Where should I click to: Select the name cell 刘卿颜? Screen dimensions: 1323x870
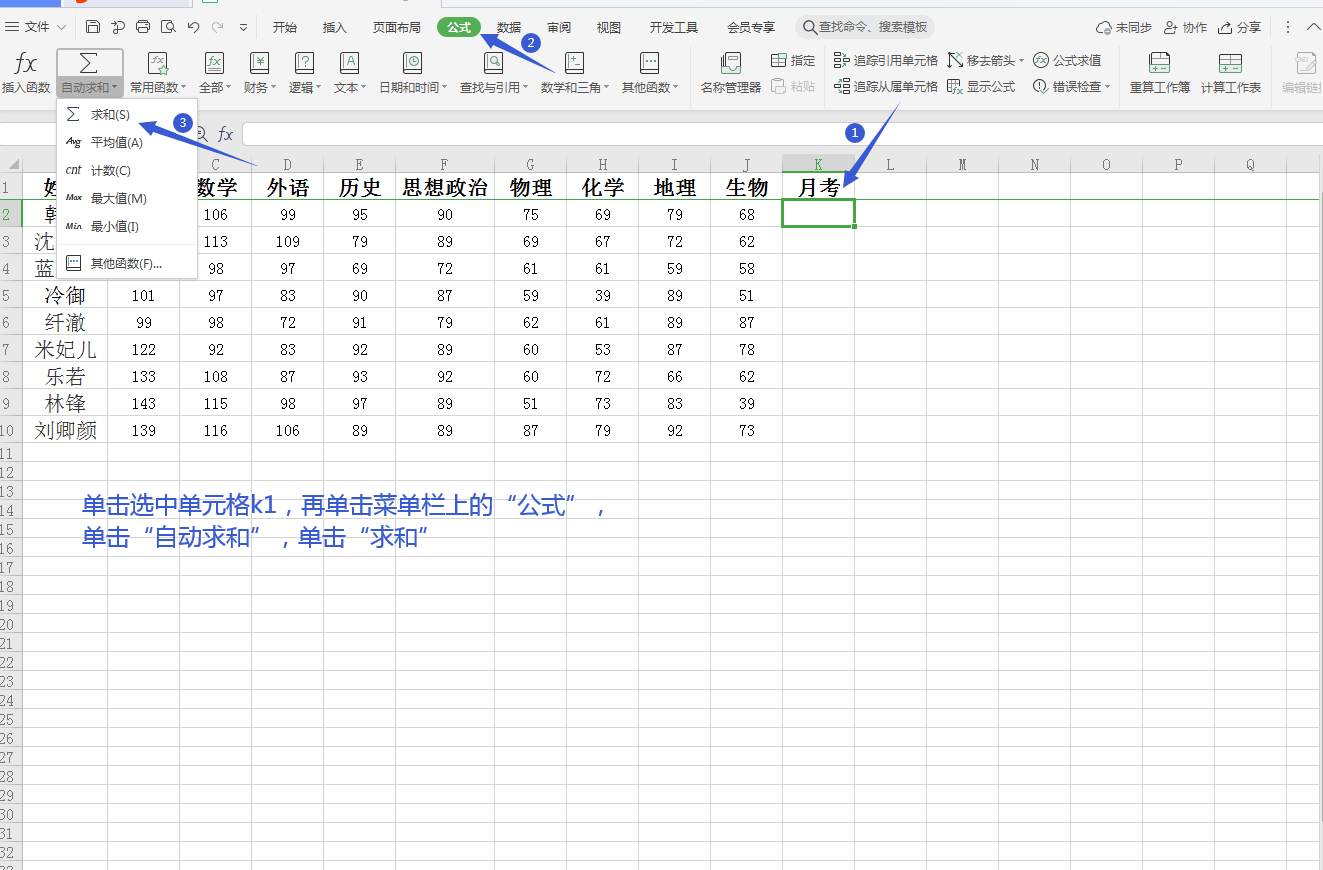(x=65, y=431)
